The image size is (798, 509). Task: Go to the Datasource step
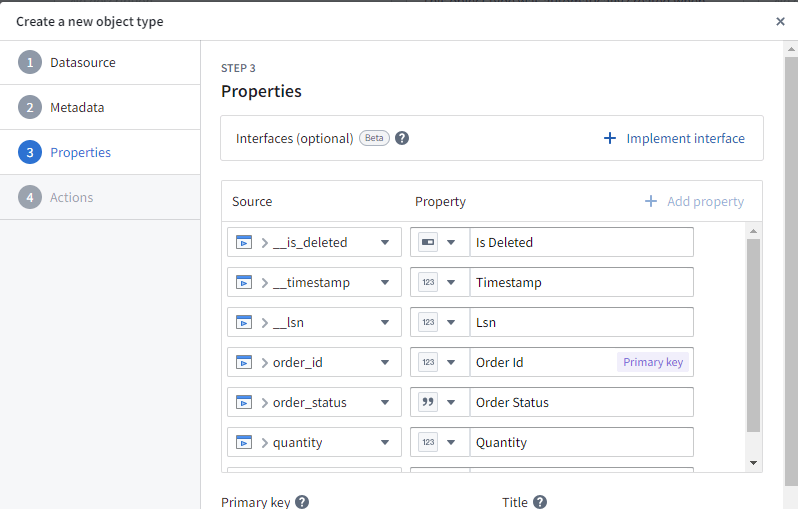coord(83,62)
